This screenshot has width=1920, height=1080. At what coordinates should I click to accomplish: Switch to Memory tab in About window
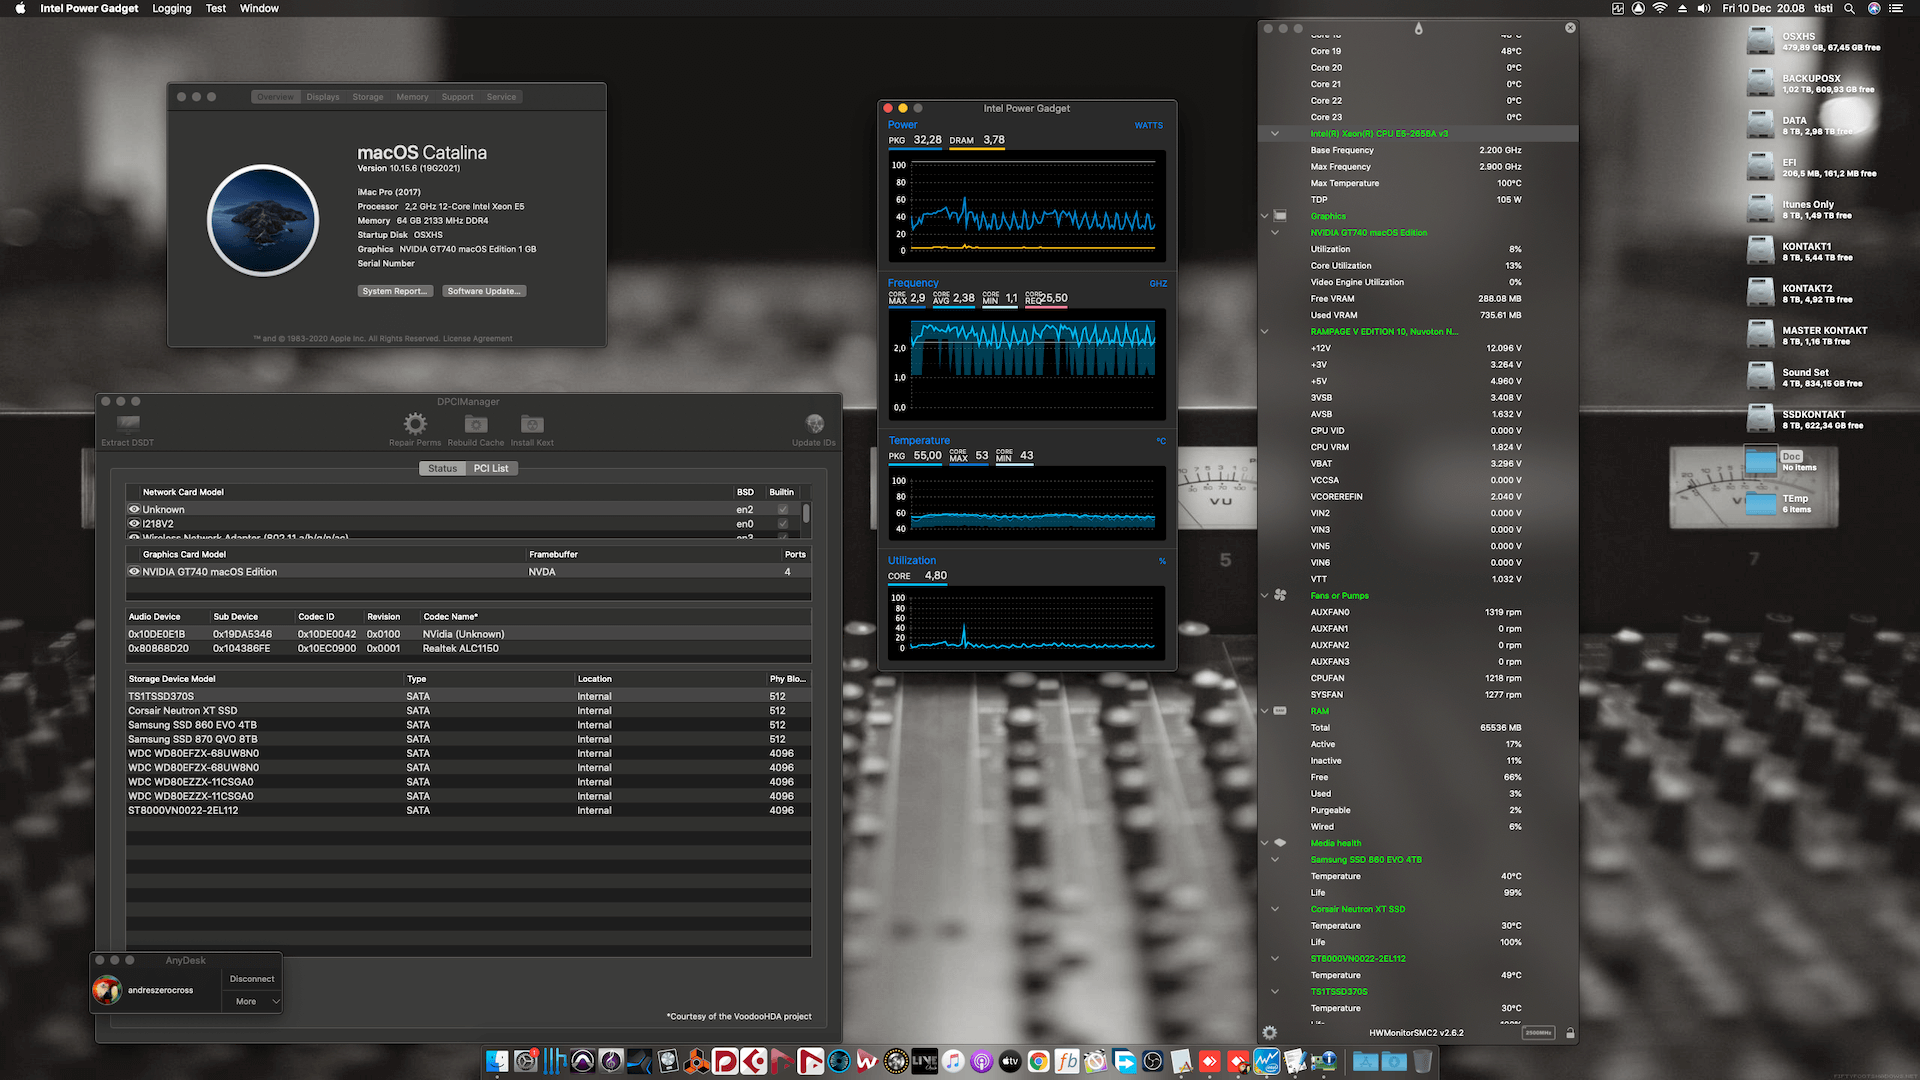(x=412, y=97)
